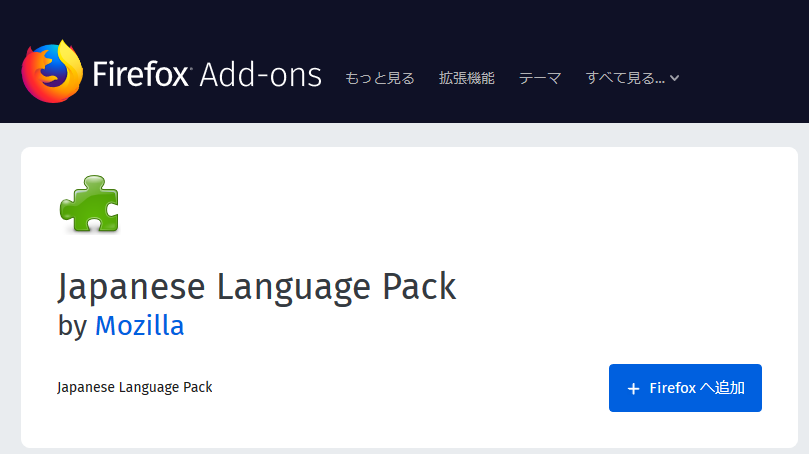
Task: Open the すべて見る... dropdown menu
Action: pos(632,78)
